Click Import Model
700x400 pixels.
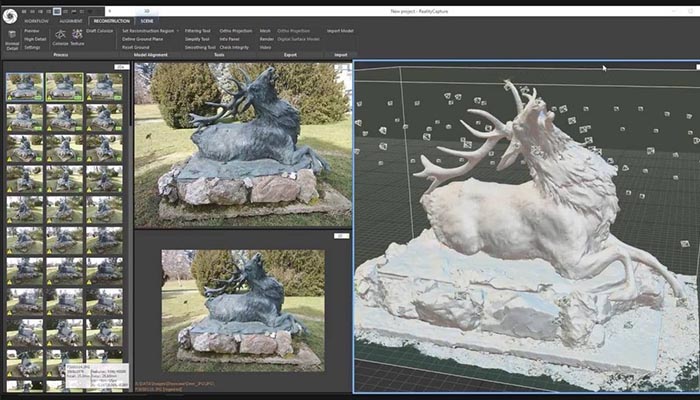pos(340,31)
